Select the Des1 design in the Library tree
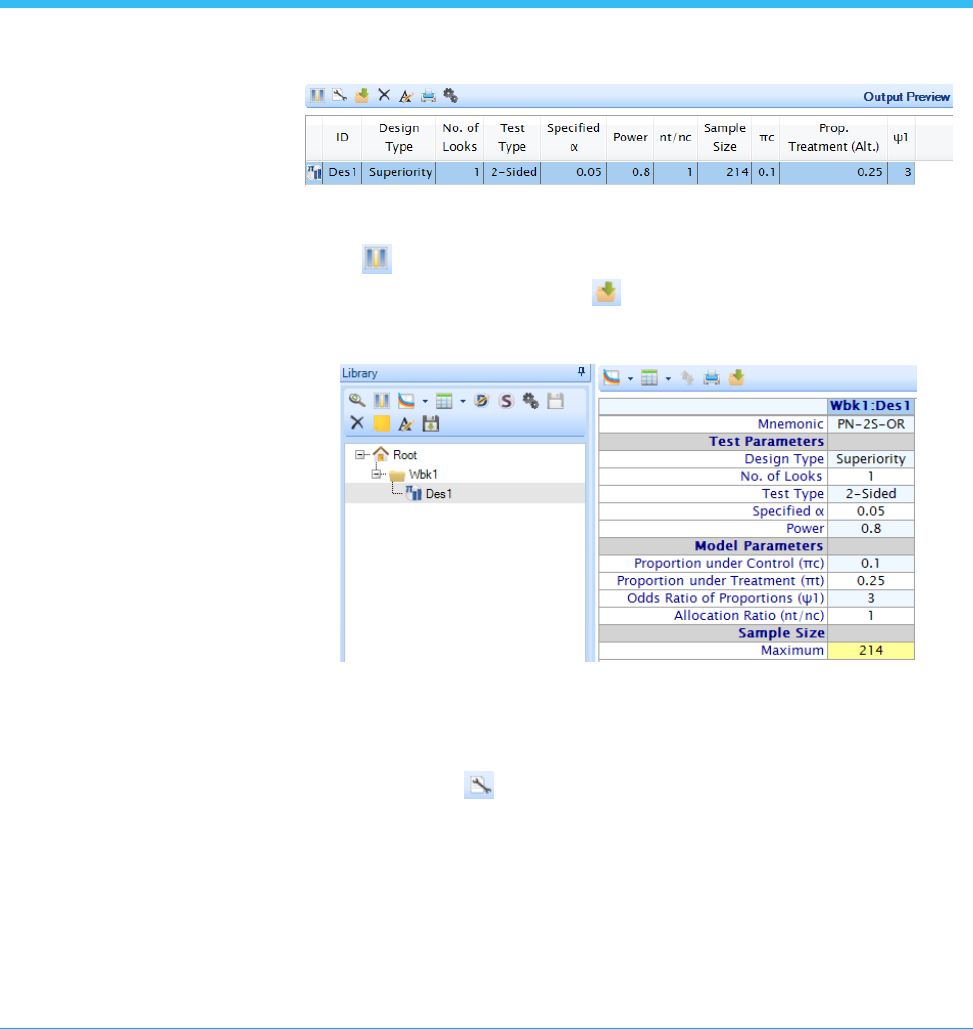The width and height of the screenshot is (973, 1029). 438,494
